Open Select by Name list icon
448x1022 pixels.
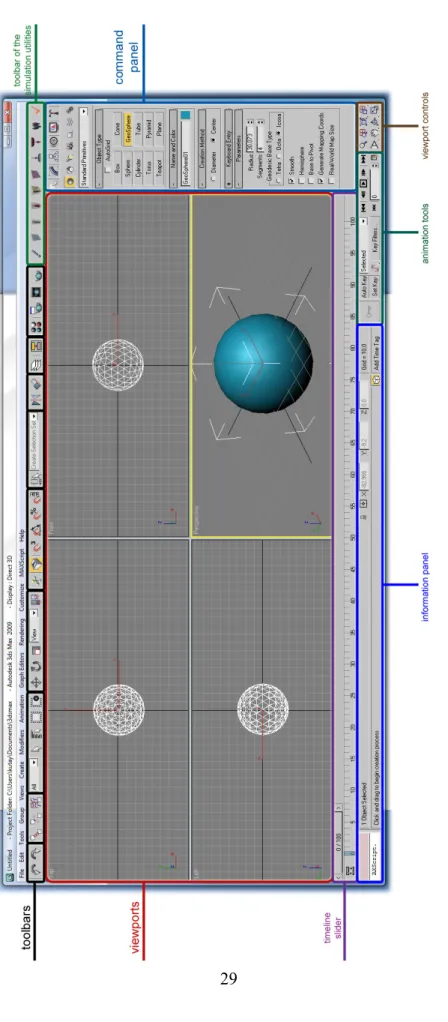click(x=36, y=734)
